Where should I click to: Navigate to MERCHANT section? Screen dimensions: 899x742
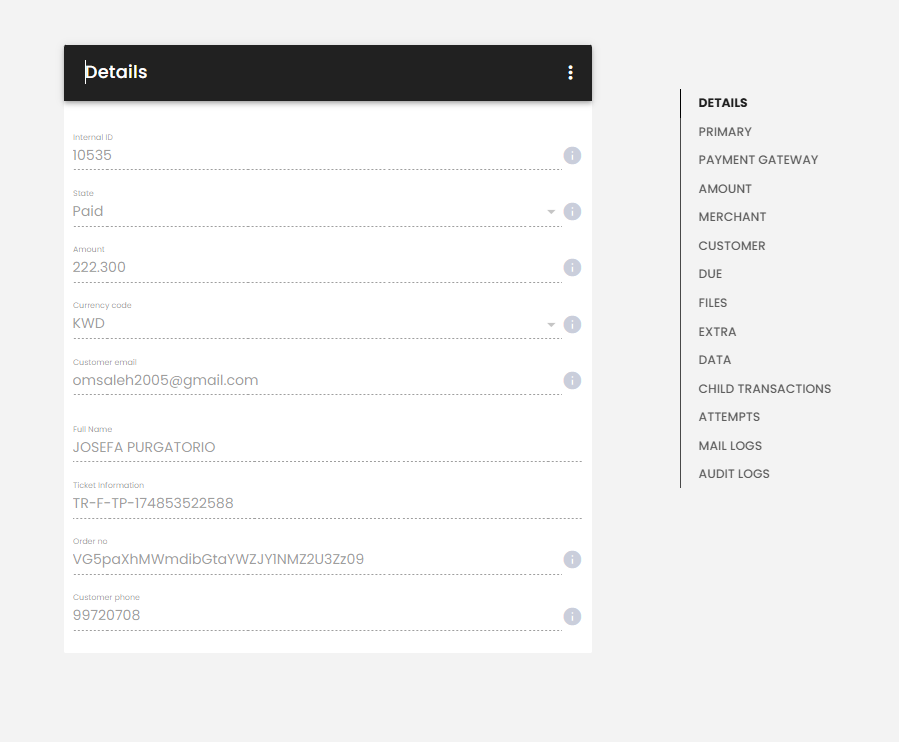(x=732, y=217)
